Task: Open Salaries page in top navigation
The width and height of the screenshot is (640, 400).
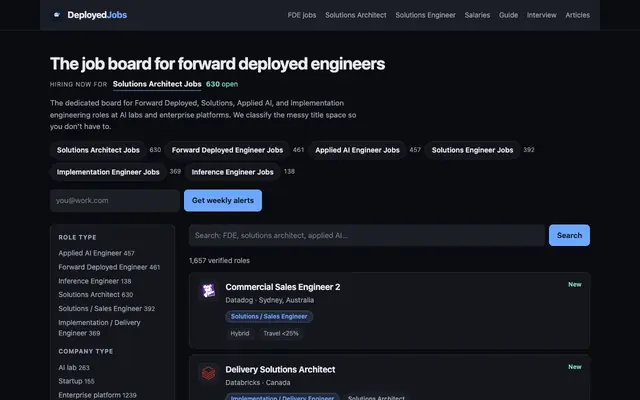Action: coord(477,15)
